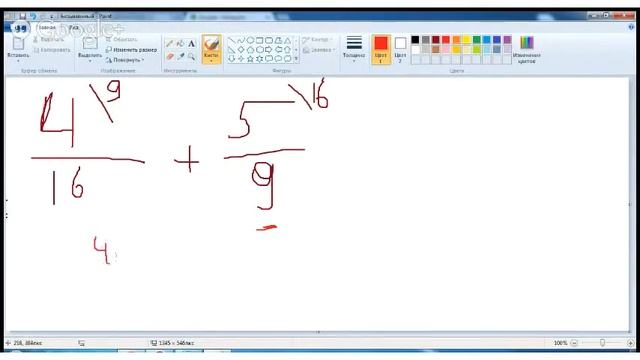Choose the Oval callout shape

tap(278, 59)
